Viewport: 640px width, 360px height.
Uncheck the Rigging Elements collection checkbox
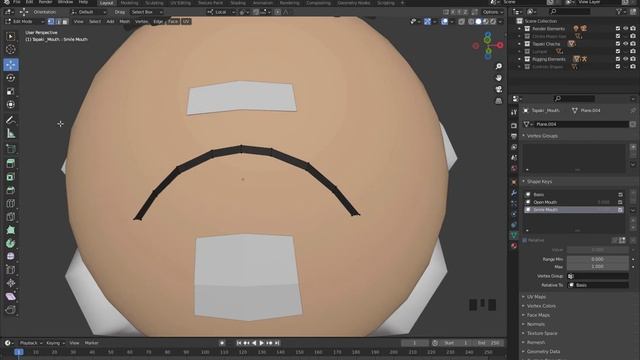point(618,59)
